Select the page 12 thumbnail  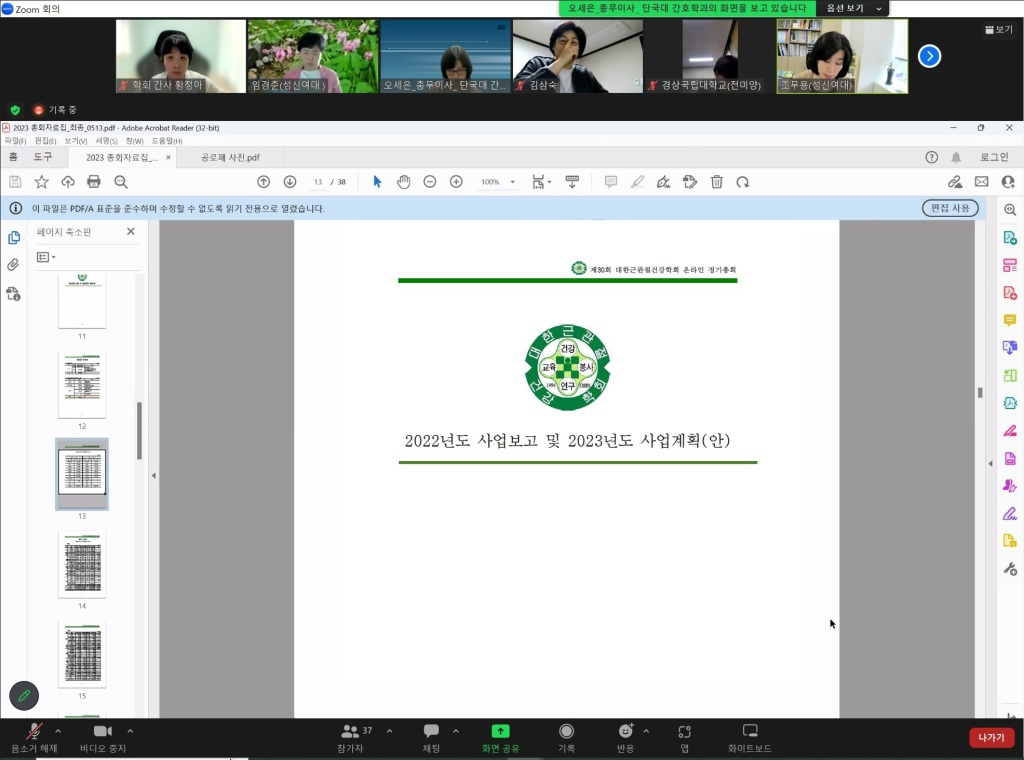[x=82, y=385]
